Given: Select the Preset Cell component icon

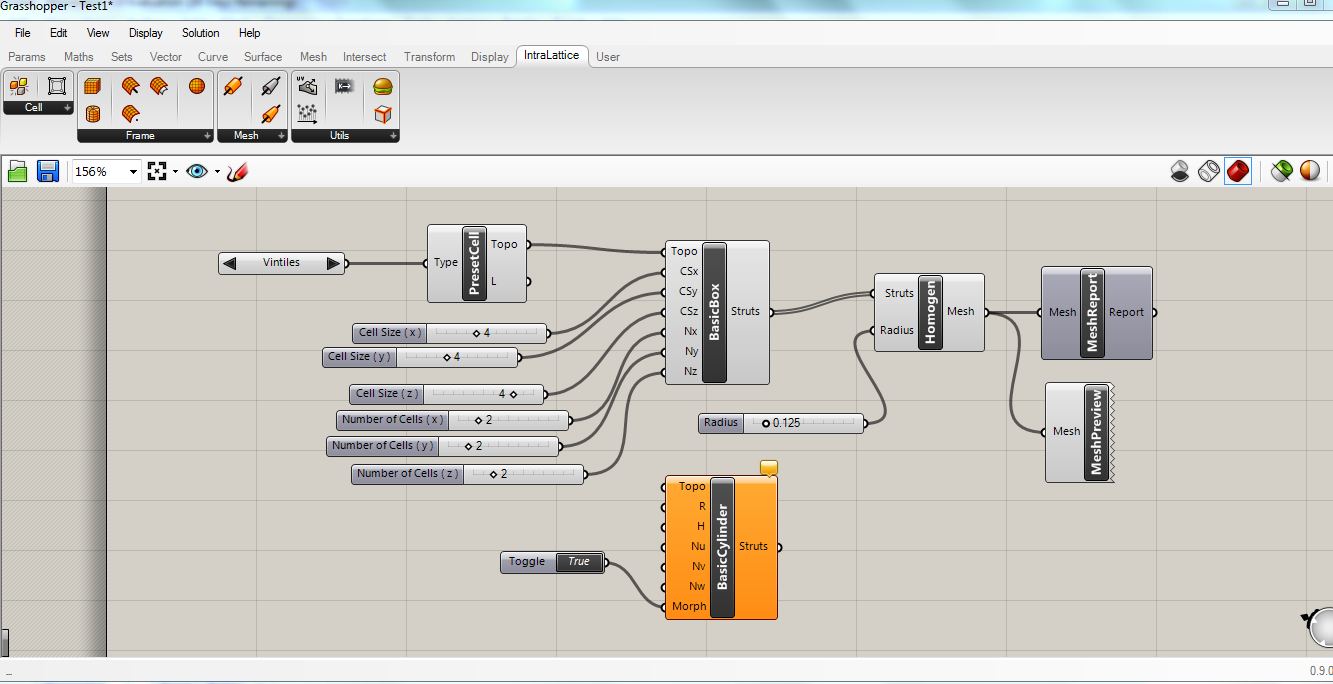Looking at the screenshot, I should tap(19, 87).
